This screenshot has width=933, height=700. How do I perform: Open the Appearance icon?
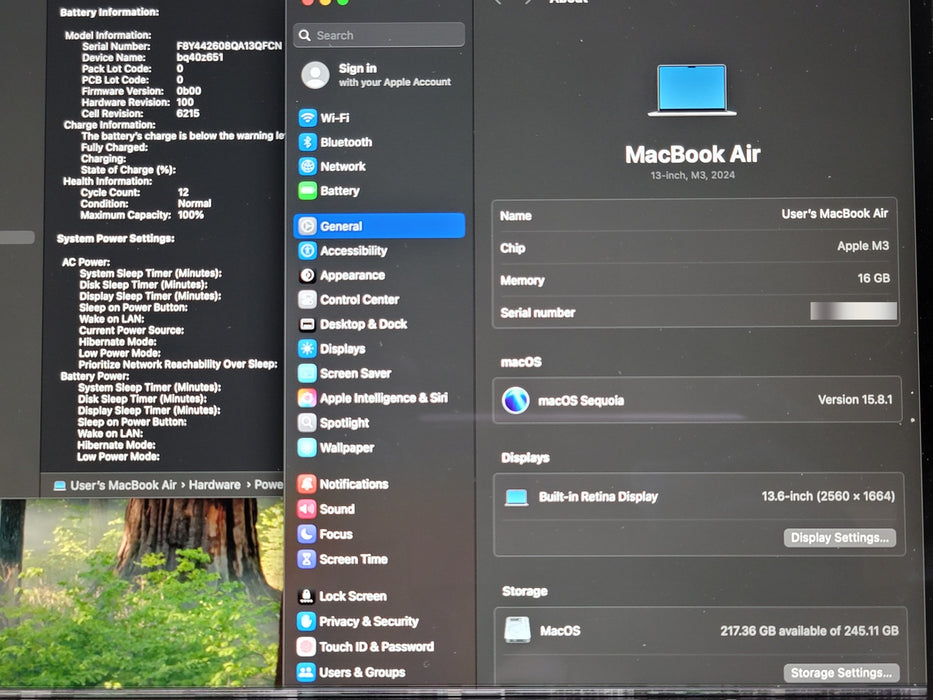[x=307, y=275]
